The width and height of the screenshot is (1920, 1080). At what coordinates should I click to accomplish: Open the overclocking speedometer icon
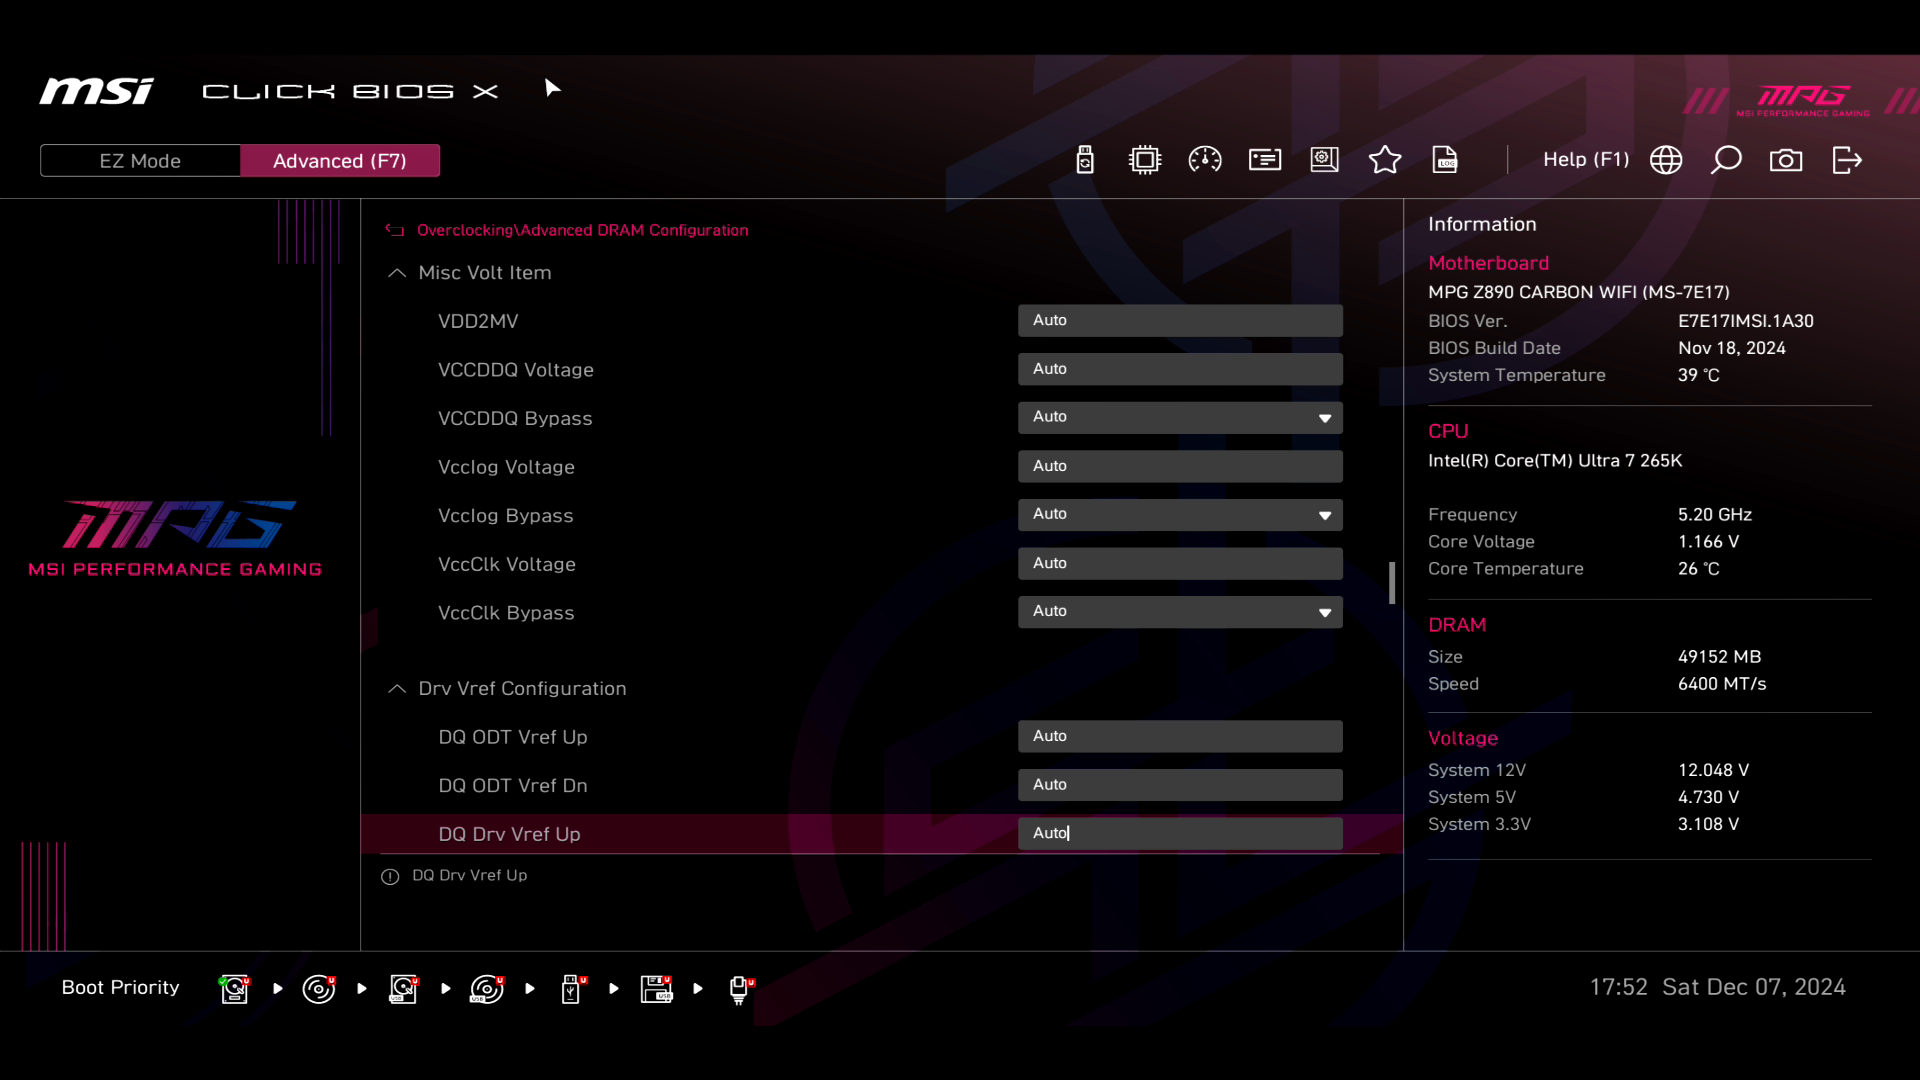tap(1205, 160)
